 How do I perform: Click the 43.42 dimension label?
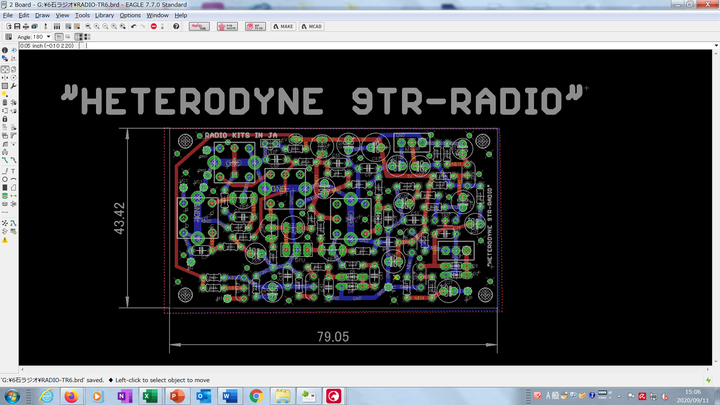[x=119, y=219]
